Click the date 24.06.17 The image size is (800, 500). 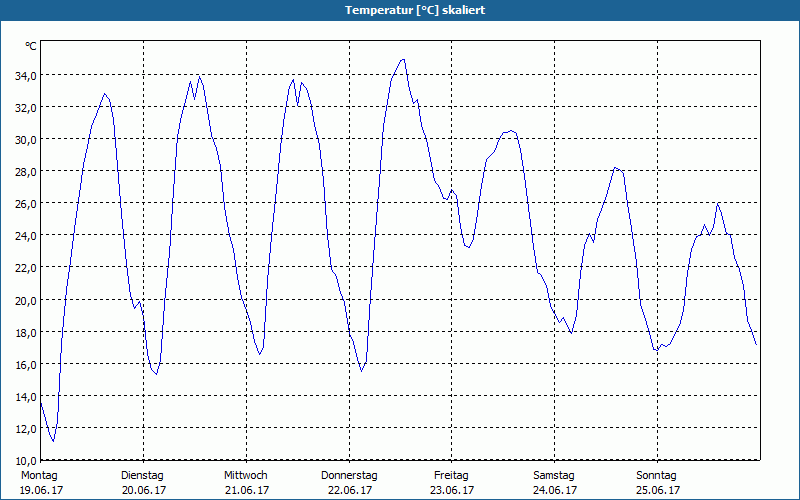pyautogui.click(x=555, y=490)
